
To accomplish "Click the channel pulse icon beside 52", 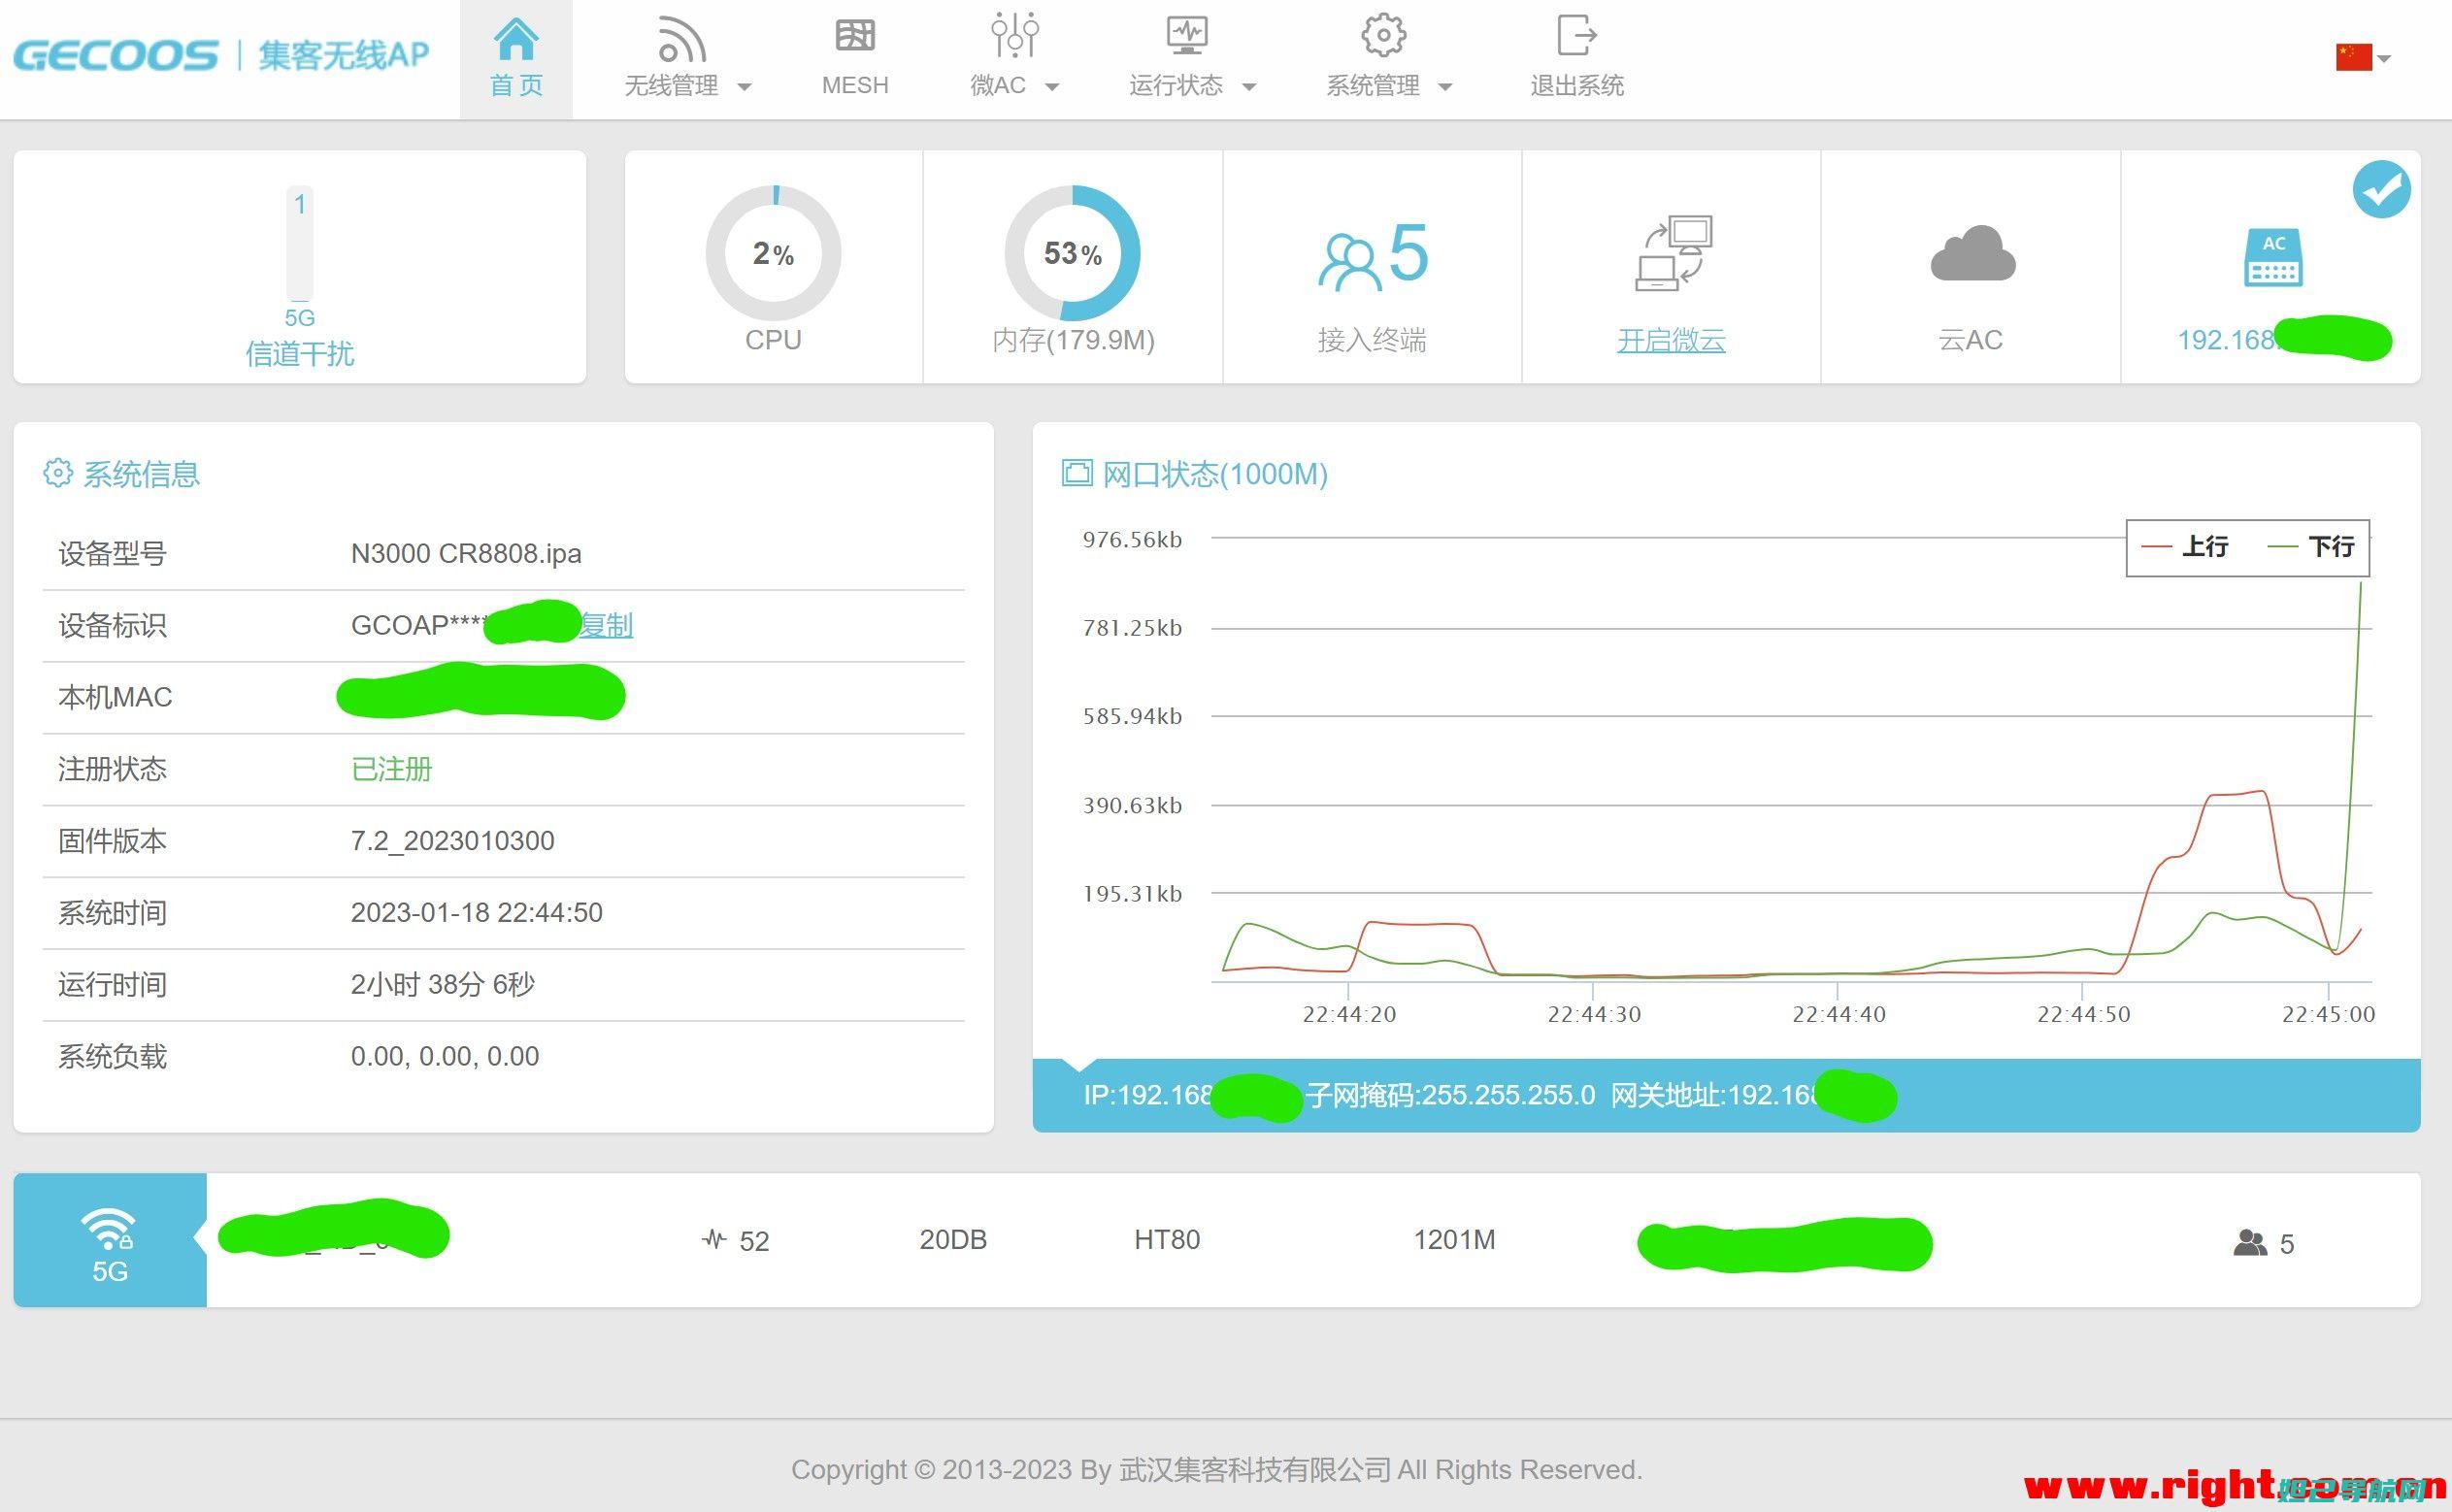I will point(714,1240).
